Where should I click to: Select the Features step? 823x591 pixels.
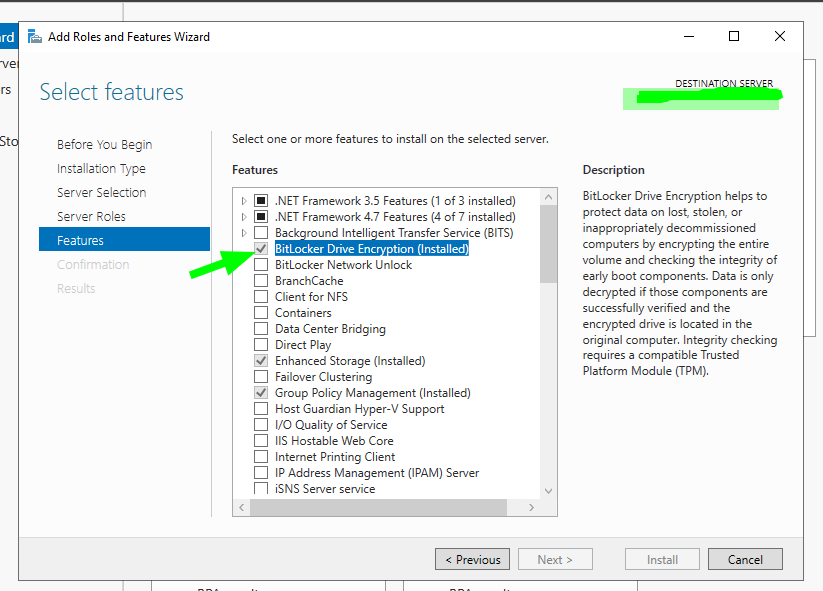[x=124, y=239]
